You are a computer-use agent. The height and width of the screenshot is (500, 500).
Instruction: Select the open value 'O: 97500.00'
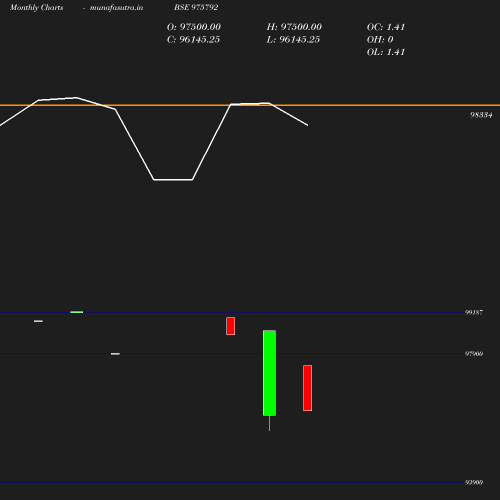(194, 27)
